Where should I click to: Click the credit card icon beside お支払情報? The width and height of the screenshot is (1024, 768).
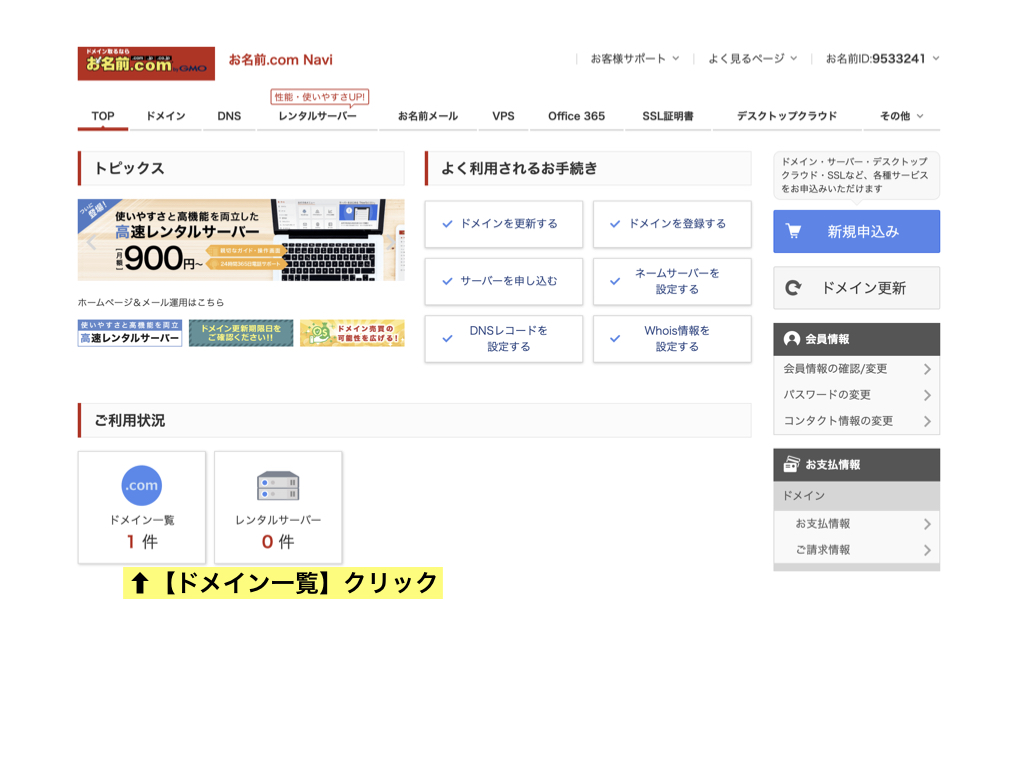click(792, 464)
